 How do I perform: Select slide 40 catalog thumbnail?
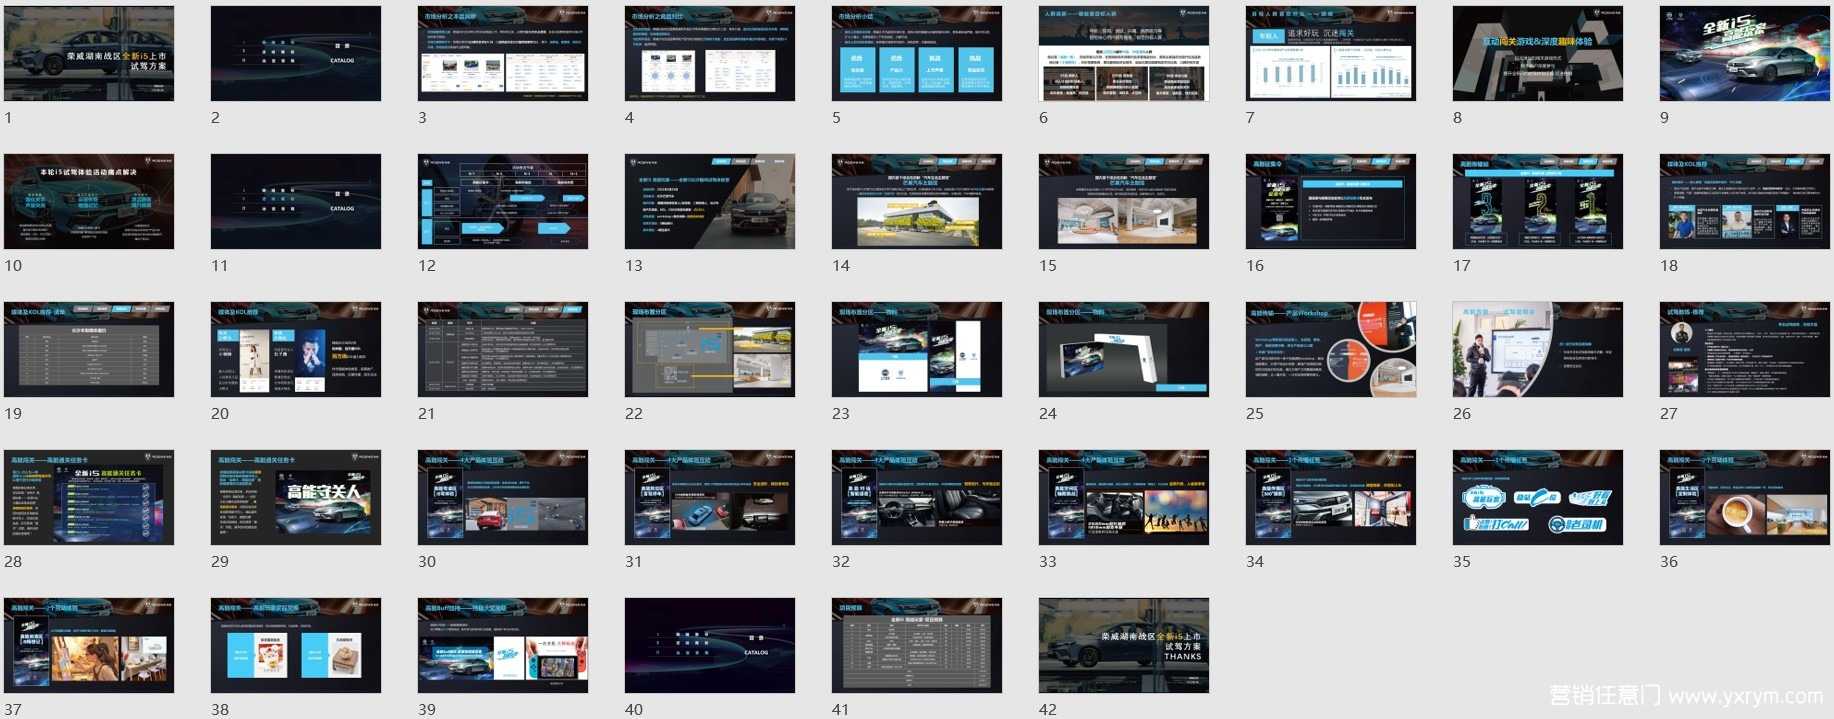(710, 645)
